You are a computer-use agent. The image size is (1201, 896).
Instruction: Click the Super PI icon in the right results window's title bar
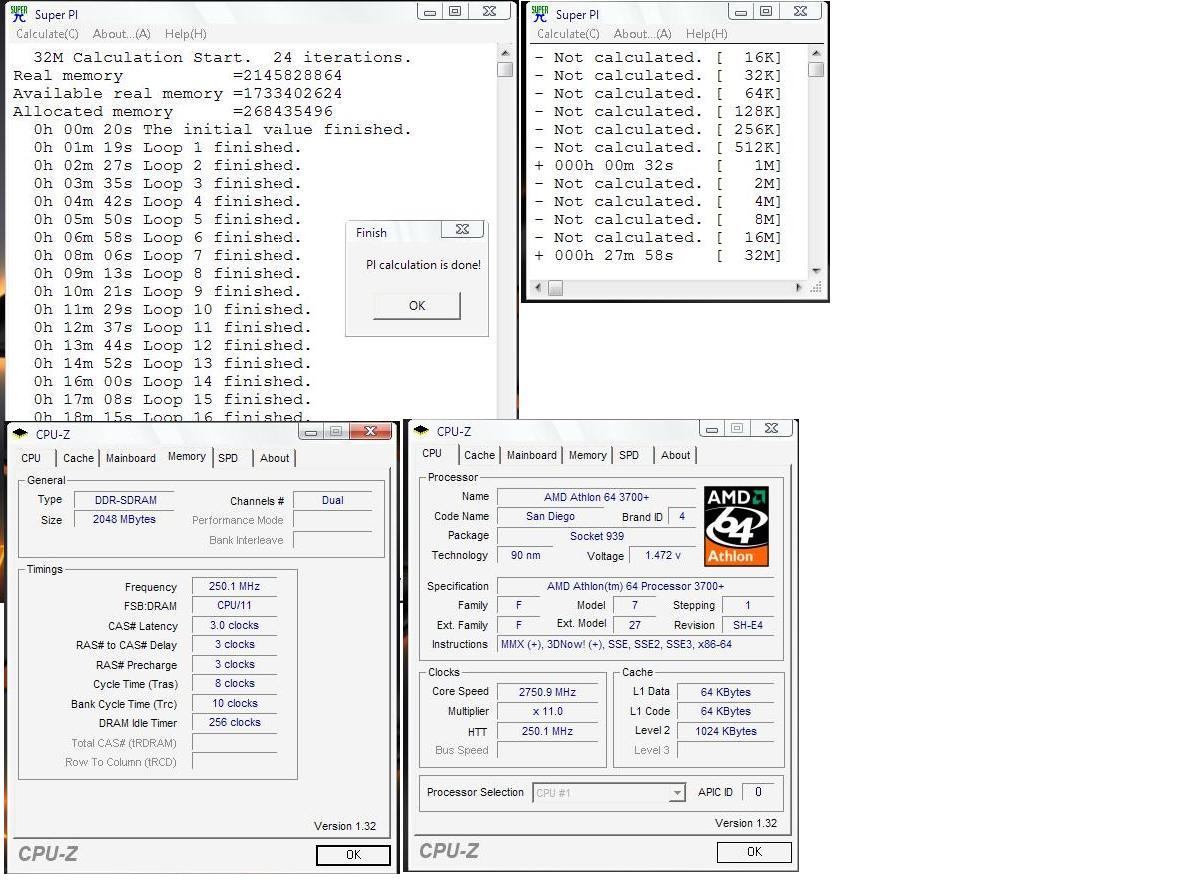[x=540, y=13]
